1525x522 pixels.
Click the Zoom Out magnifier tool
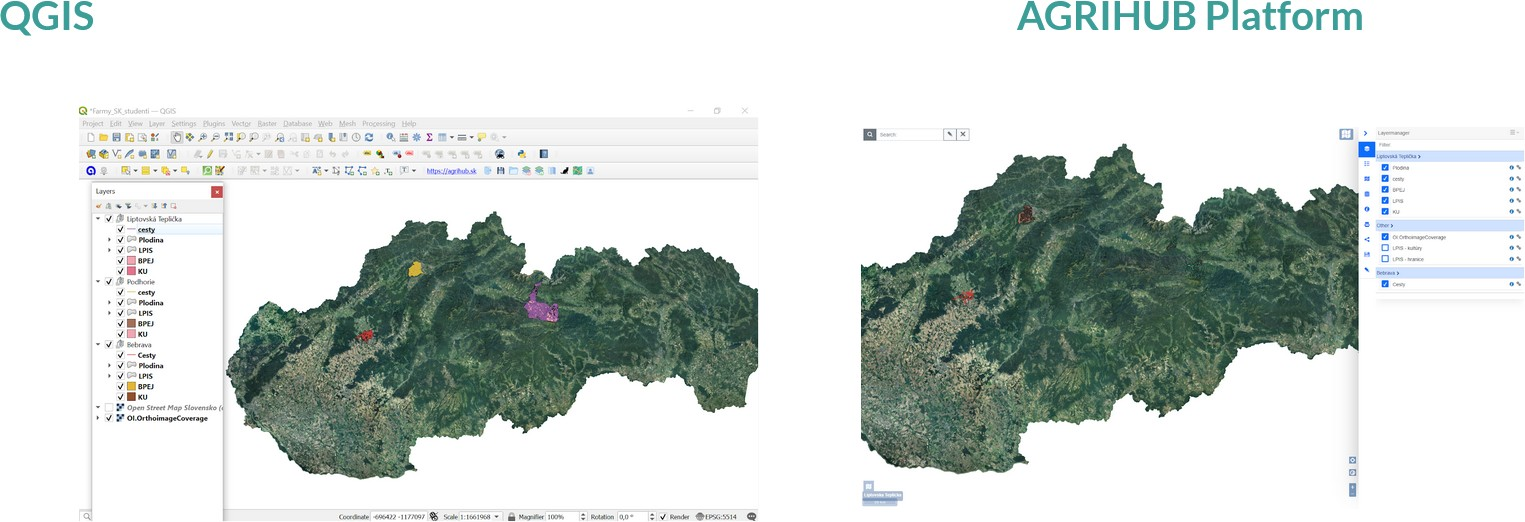(215, 137)
